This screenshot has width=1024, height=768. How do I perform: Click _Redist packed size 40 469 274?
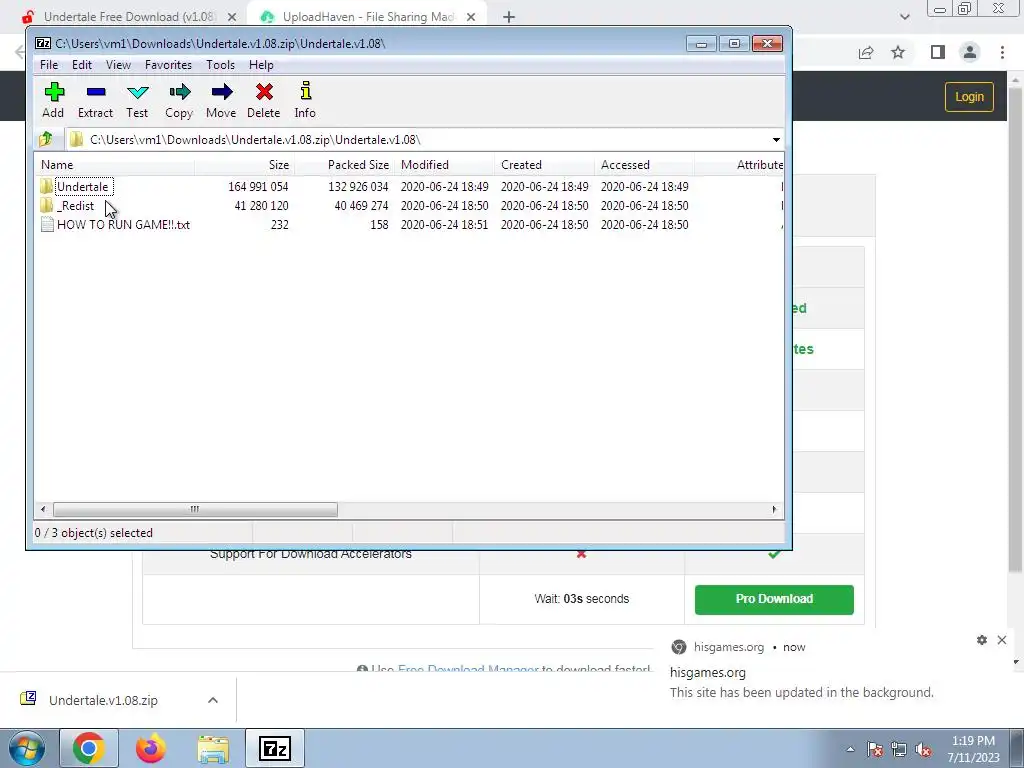pyautogui.click(x=361, y=206)
